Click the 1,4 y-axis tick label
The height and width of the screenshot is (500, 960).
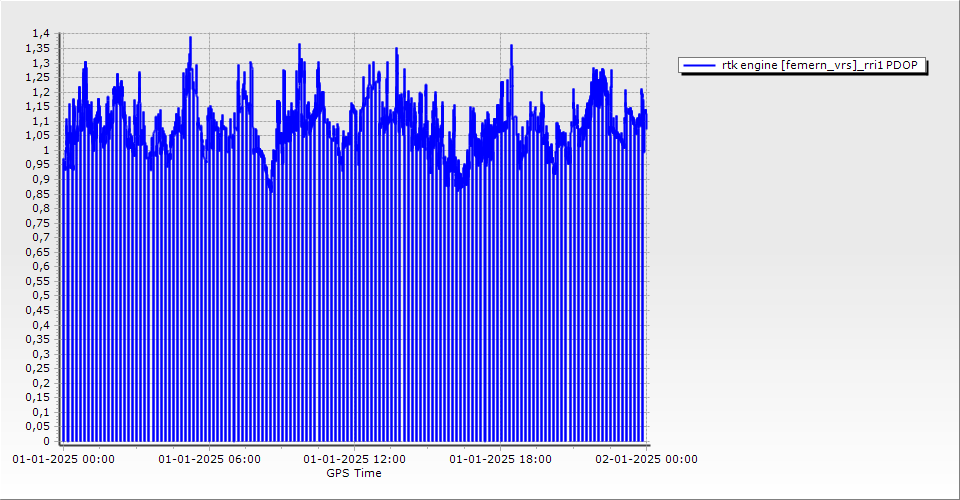pos(40,34)
